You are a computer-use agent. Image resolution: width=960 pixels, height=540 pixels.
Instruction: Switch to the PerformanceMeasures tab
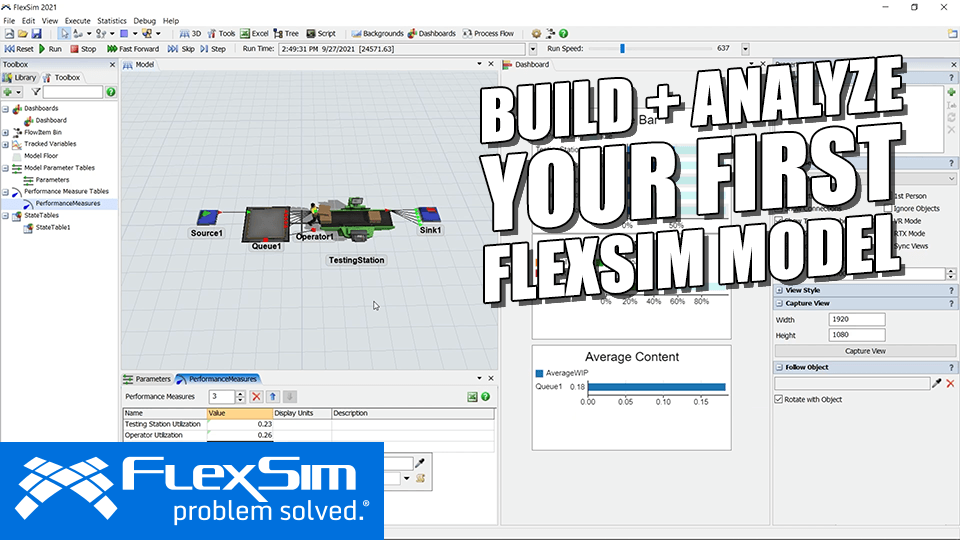click(217, 379)
